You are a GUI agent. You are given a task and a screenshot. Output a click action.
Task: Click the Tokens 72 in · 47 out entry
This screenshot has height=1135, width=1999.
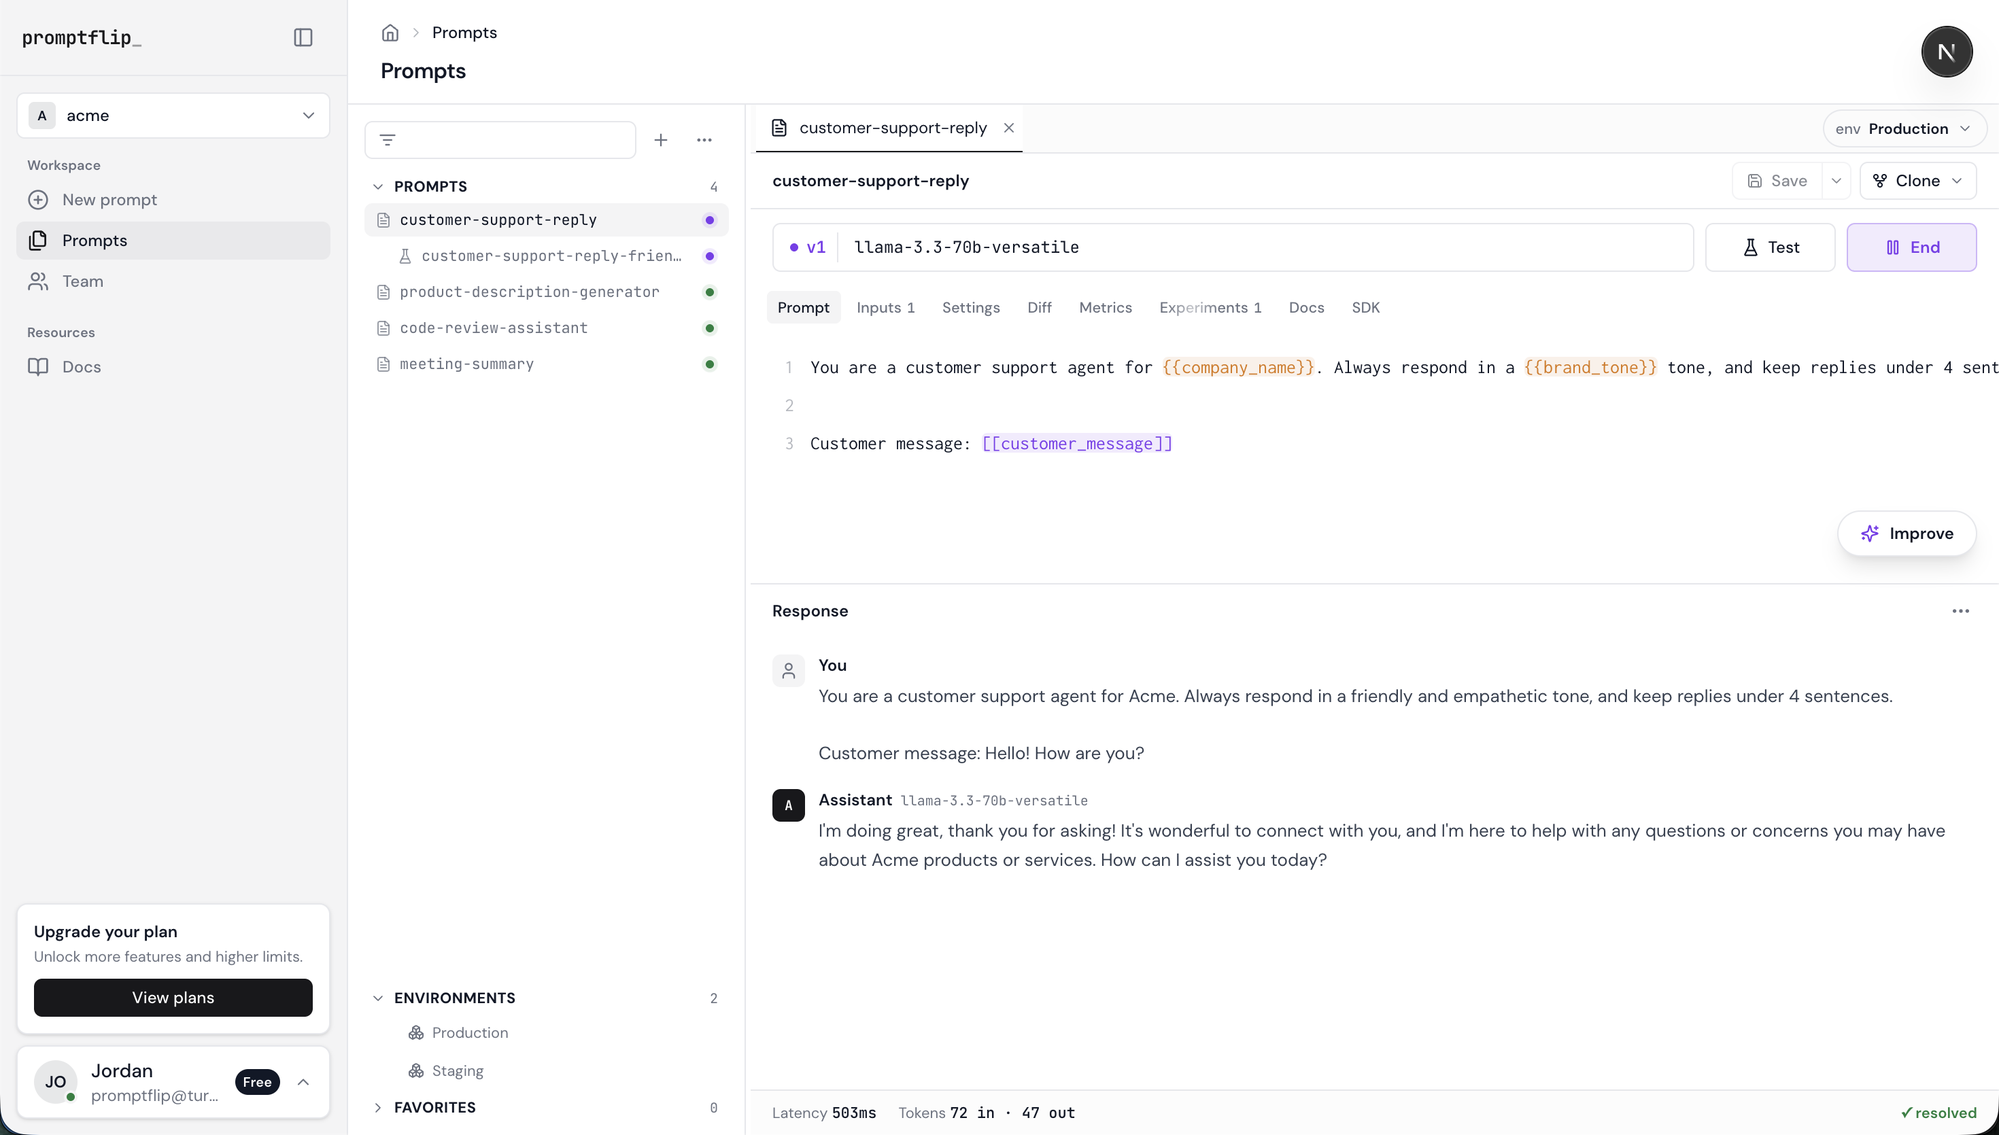(x=986, y=1113)
